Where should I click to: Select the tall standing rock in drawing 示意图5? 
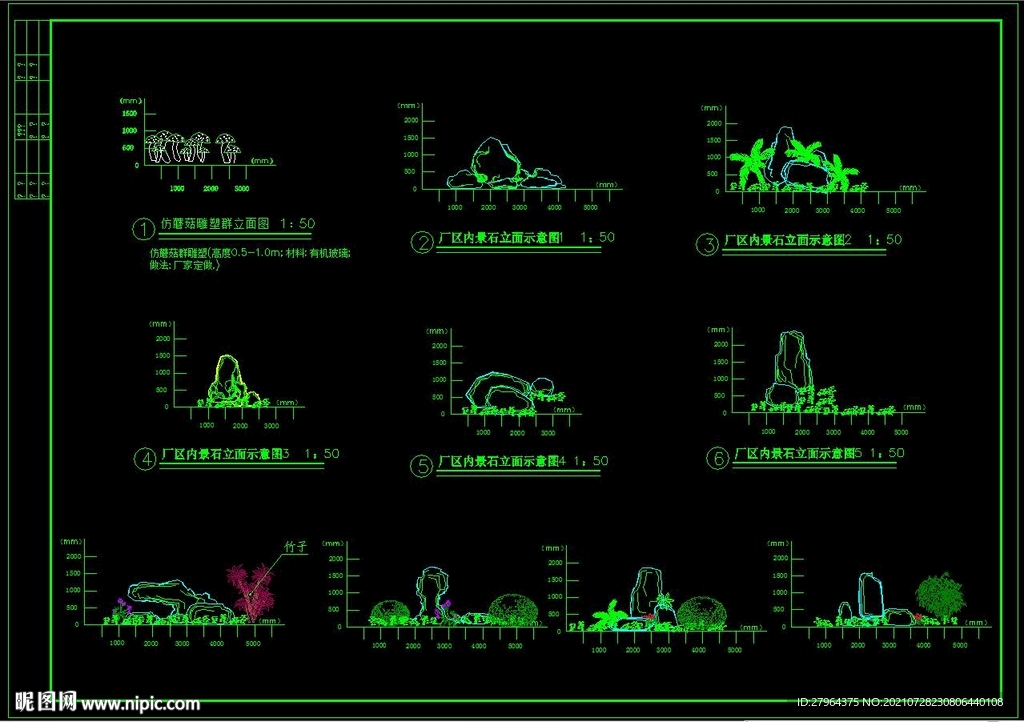(793, 359)
